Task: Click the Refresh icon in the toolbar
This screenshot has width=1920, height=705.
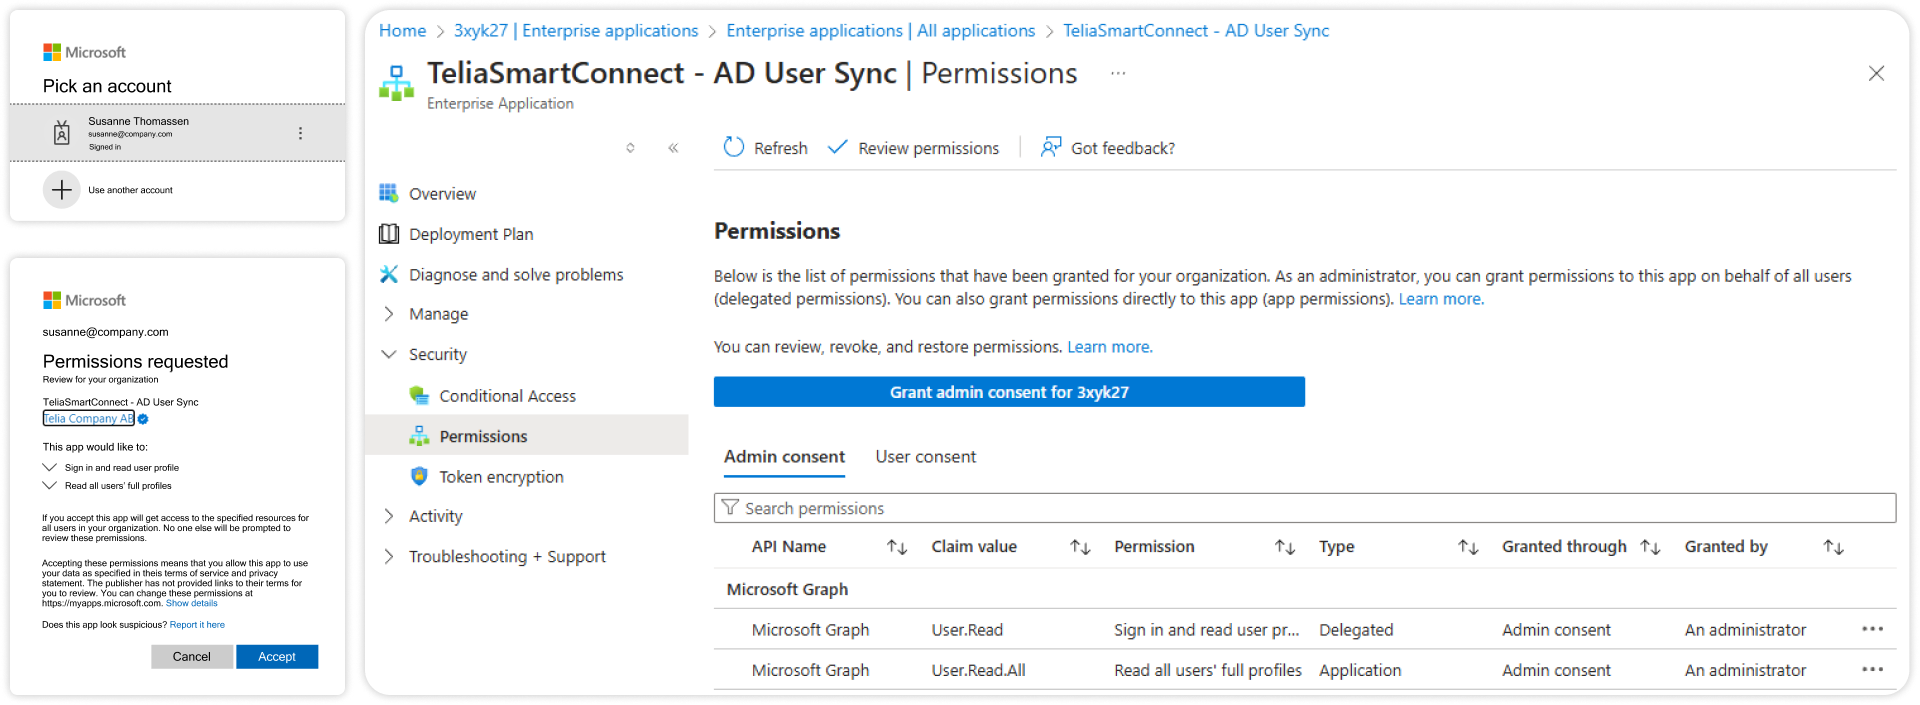Action: (x=734, y=147)
